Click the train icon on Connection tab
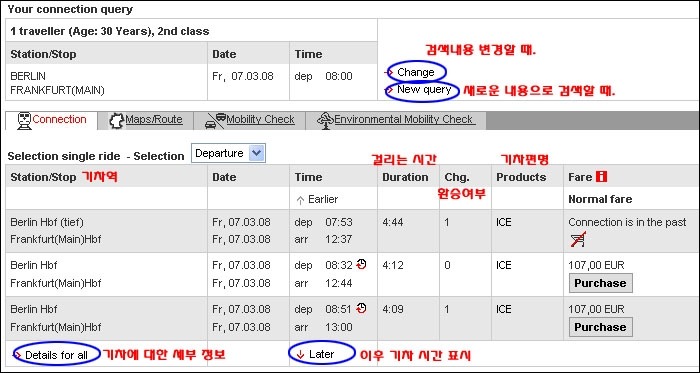This screenshot has height=373, width=700. tap(24, 120)
